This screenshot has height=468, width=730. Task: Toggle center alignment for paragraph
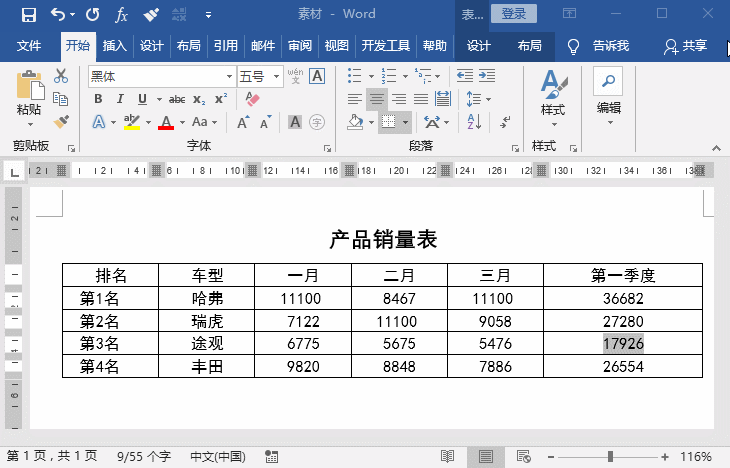click(x=376, y=99)
